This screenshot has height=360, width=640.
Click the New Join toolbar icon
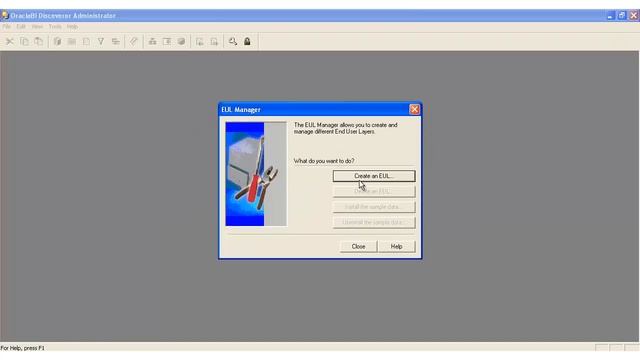(116, 42)
